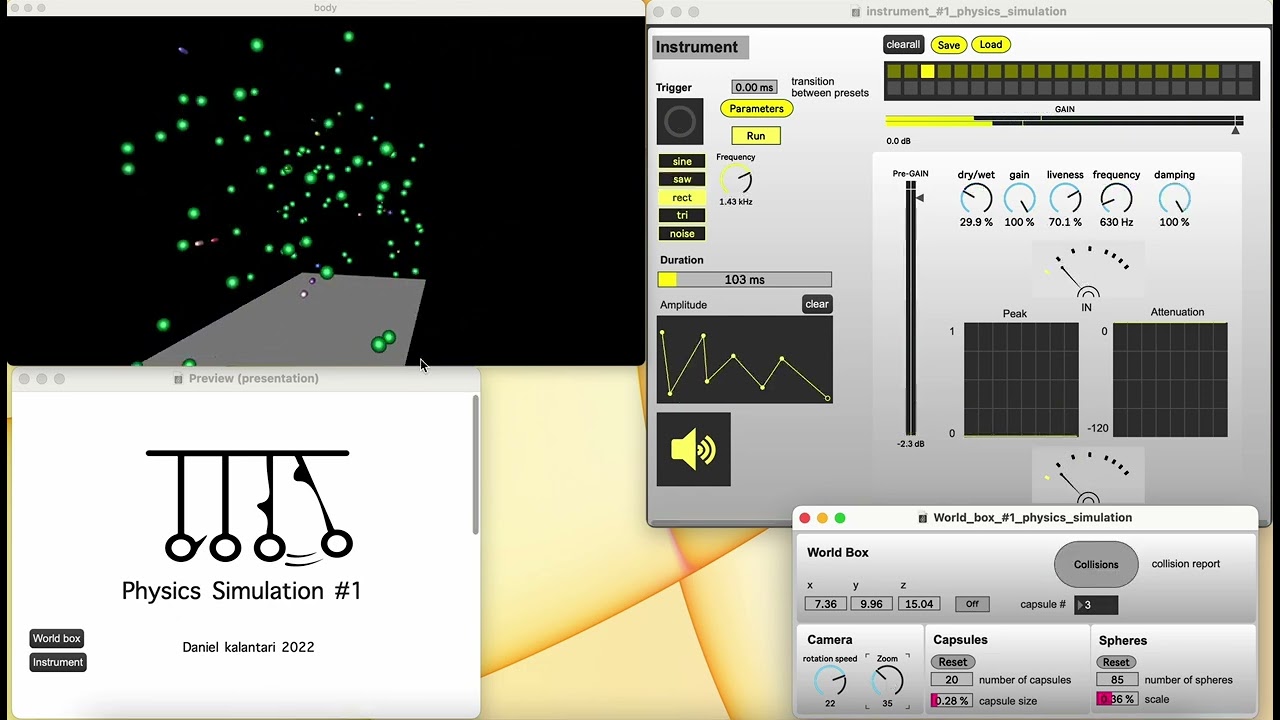The width and height of the screenshot is (1280, 720).
Task: Click the Duration slider showing 103 ms
Action: pyautogui.click(x=744, y=280)
